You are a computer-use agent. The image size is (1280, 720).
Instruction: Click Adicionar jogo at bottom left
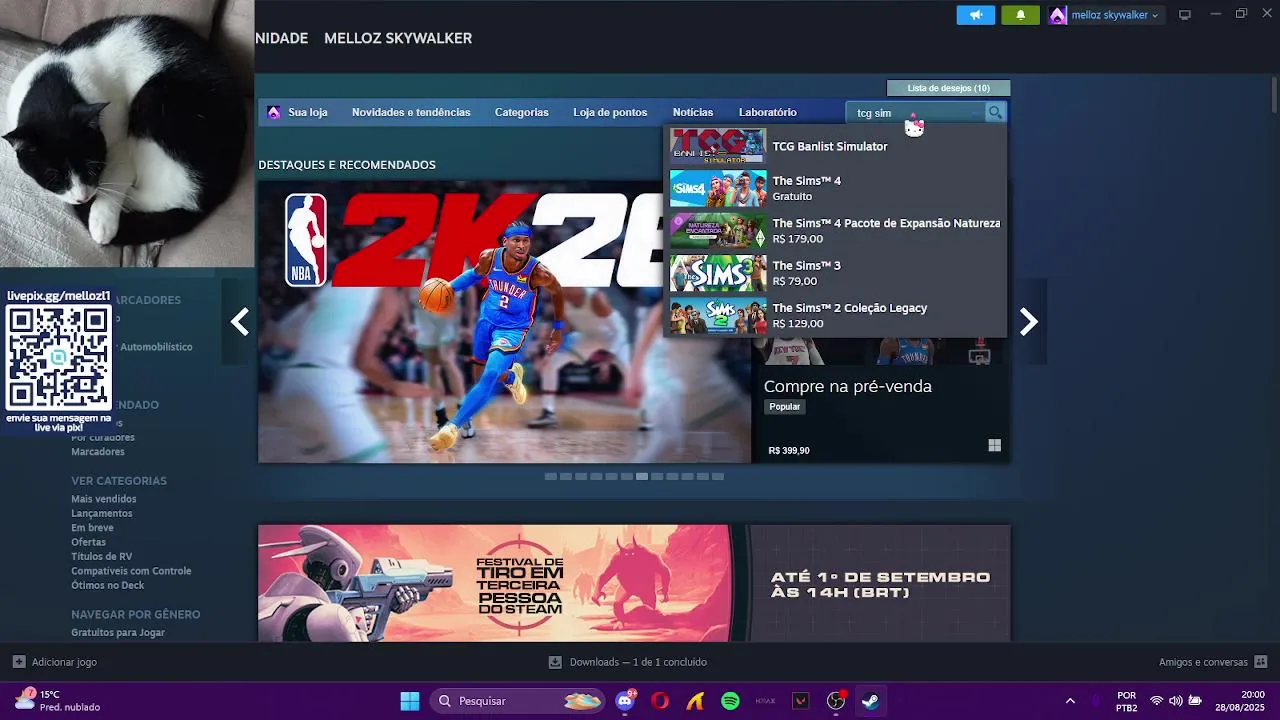55,662
